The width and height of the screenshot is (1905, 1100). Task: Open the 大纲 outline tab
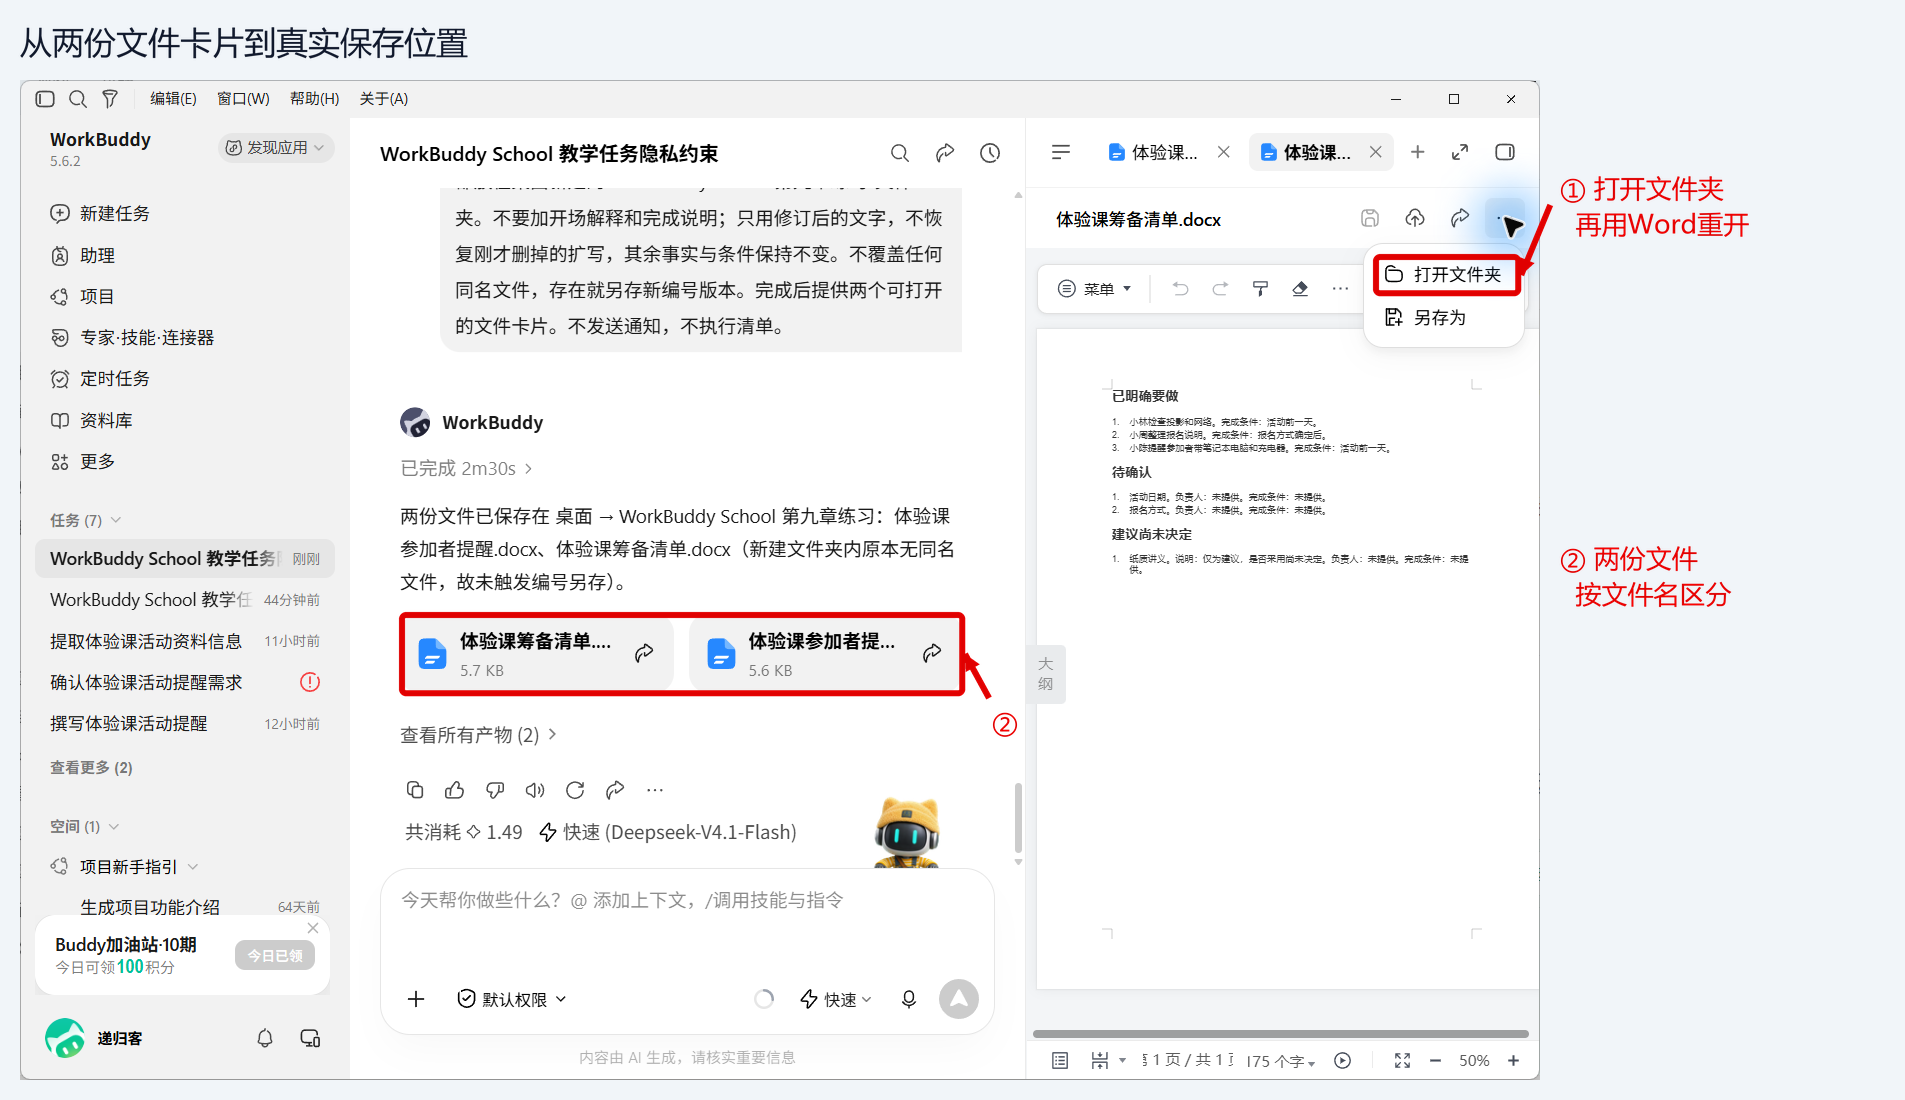pyautogui.click(x=1046, y=674)
